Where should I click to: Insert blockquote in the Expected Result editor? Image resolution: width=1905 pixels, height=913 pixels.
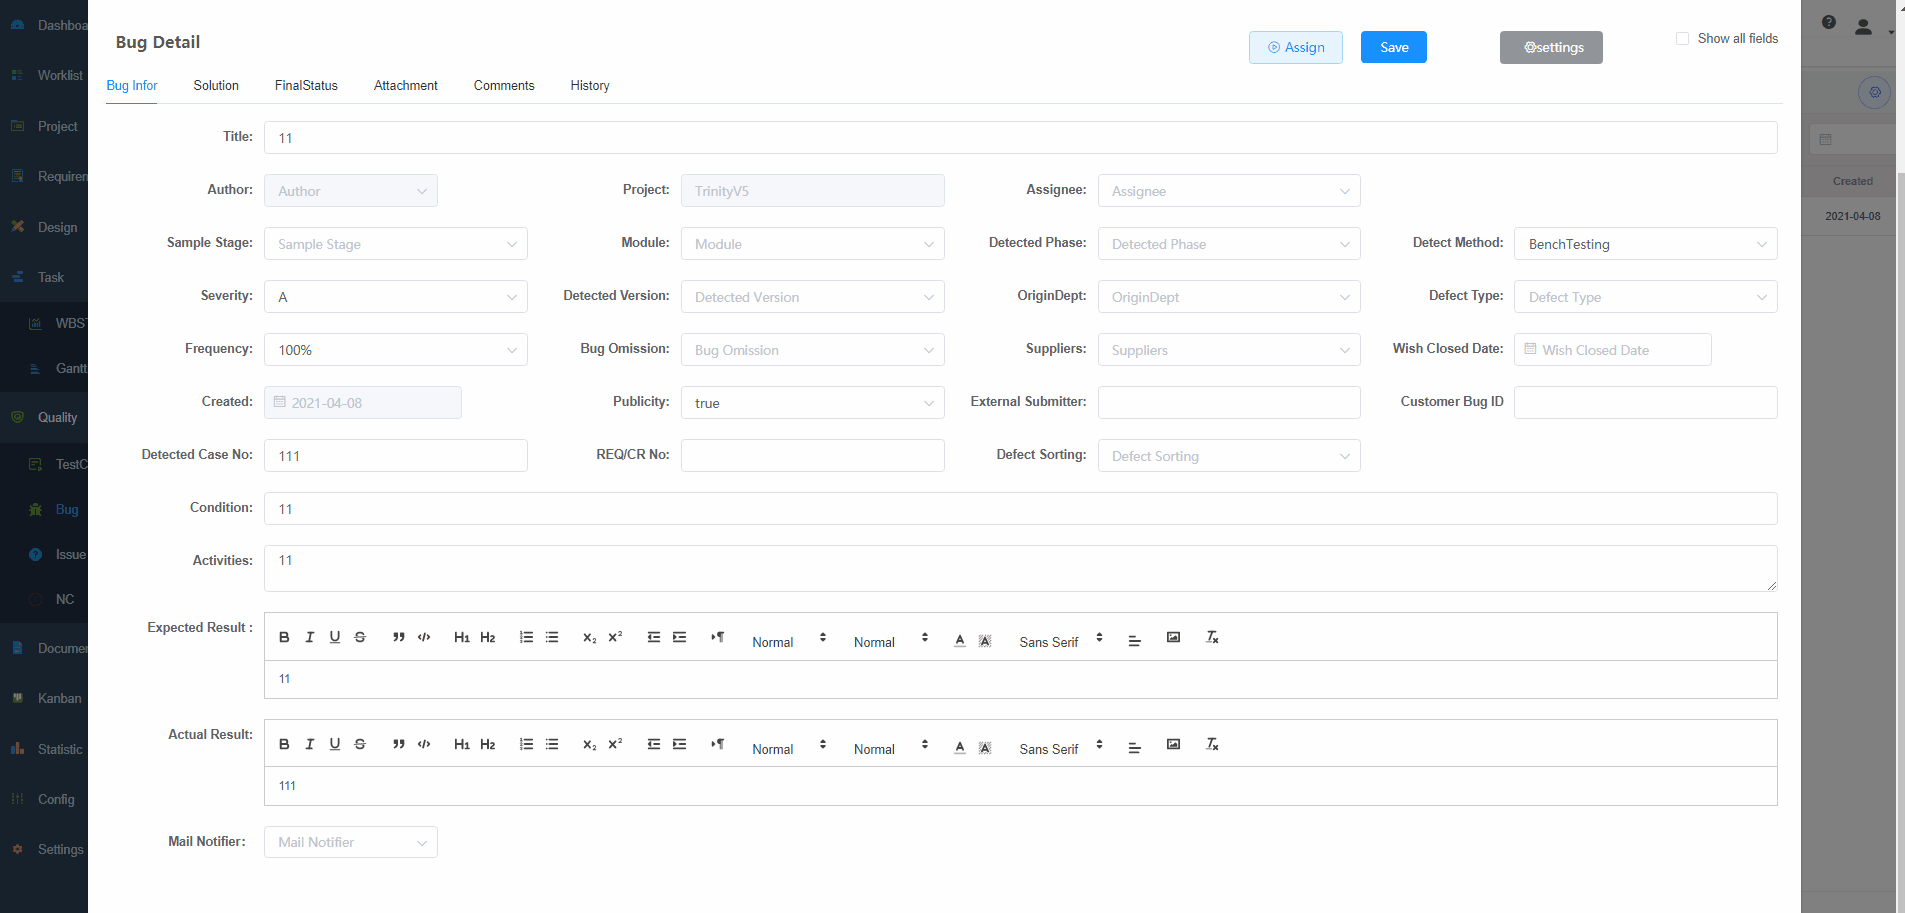tap(399, 637)
